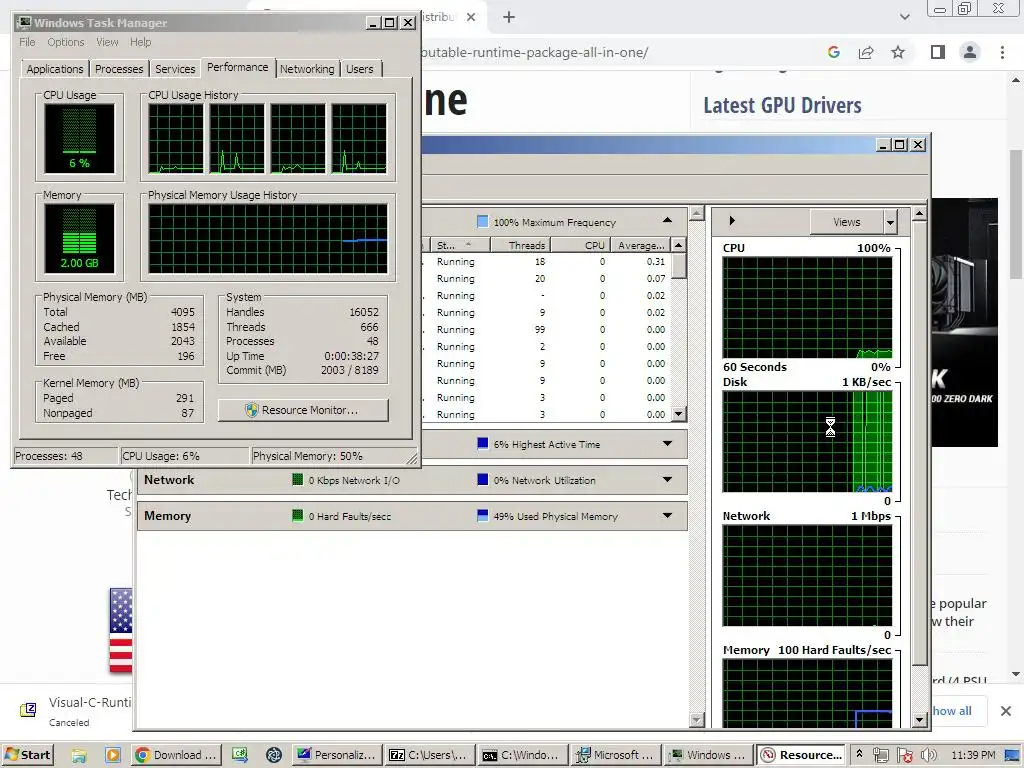The width and height of the screenshot is (1024, 768).
Task: Open Windows Explorer from taskbar
Action: click(79, 755)
